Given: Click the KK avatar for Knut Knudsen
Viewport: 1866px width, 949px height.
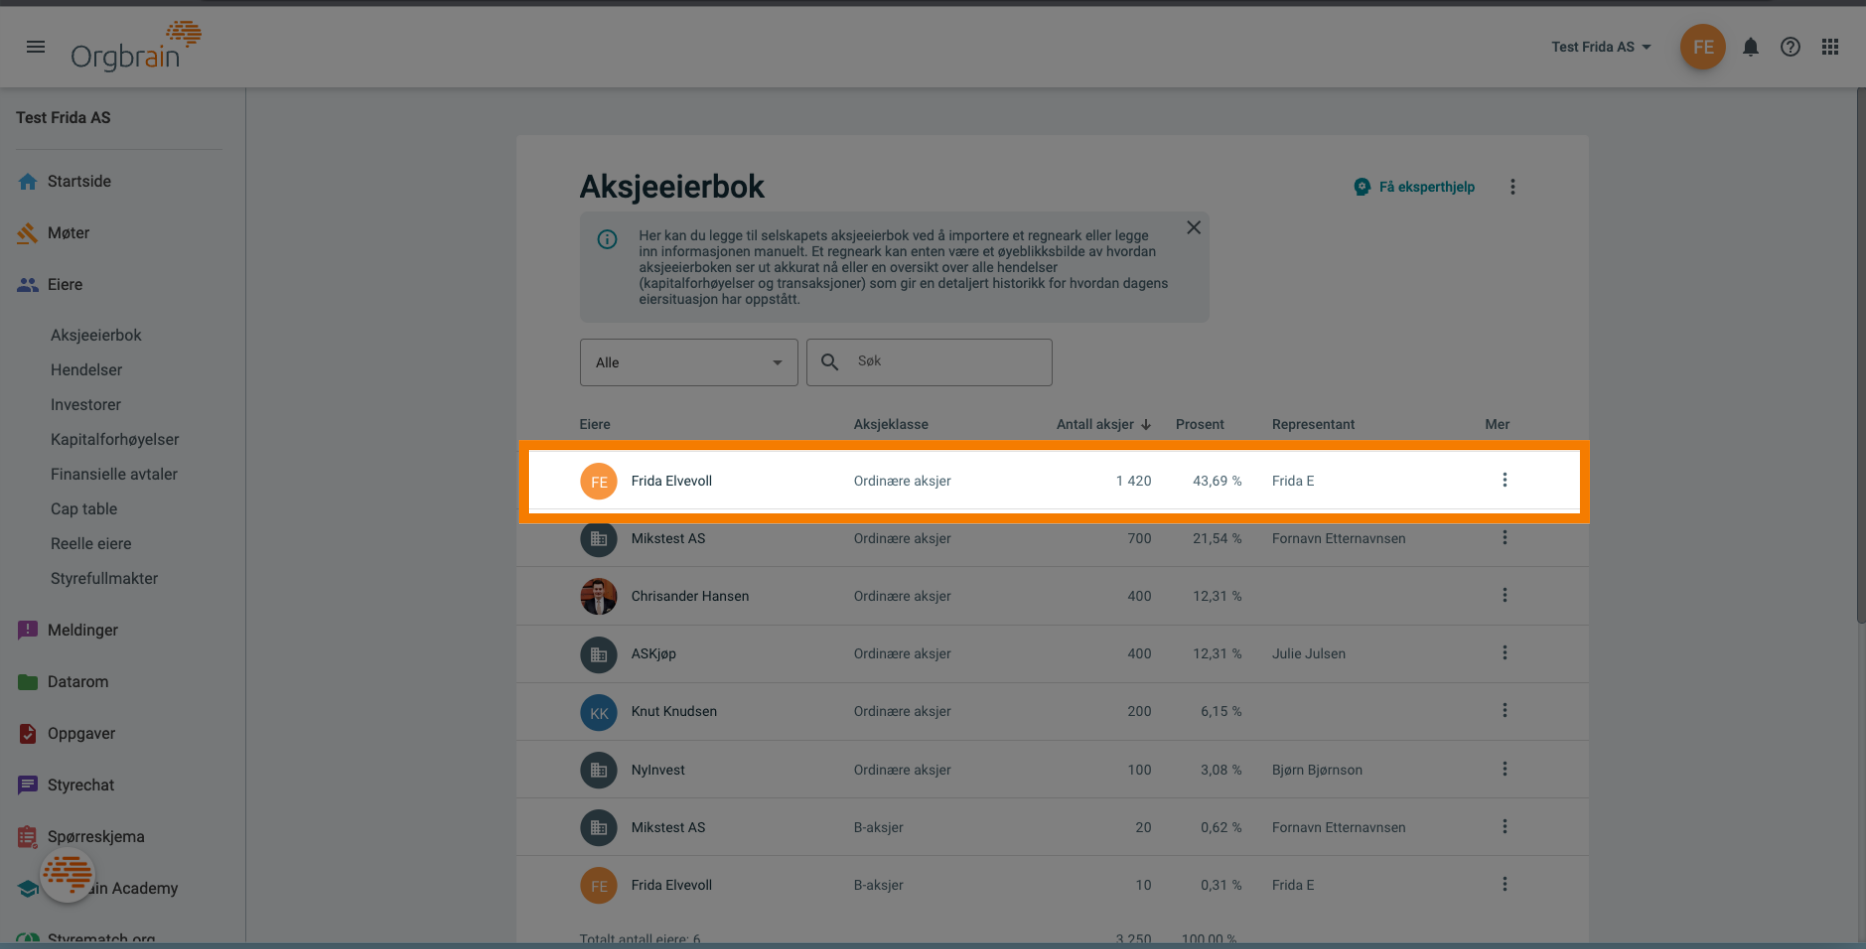Looking at the screenshot, I should pos(598,713).
